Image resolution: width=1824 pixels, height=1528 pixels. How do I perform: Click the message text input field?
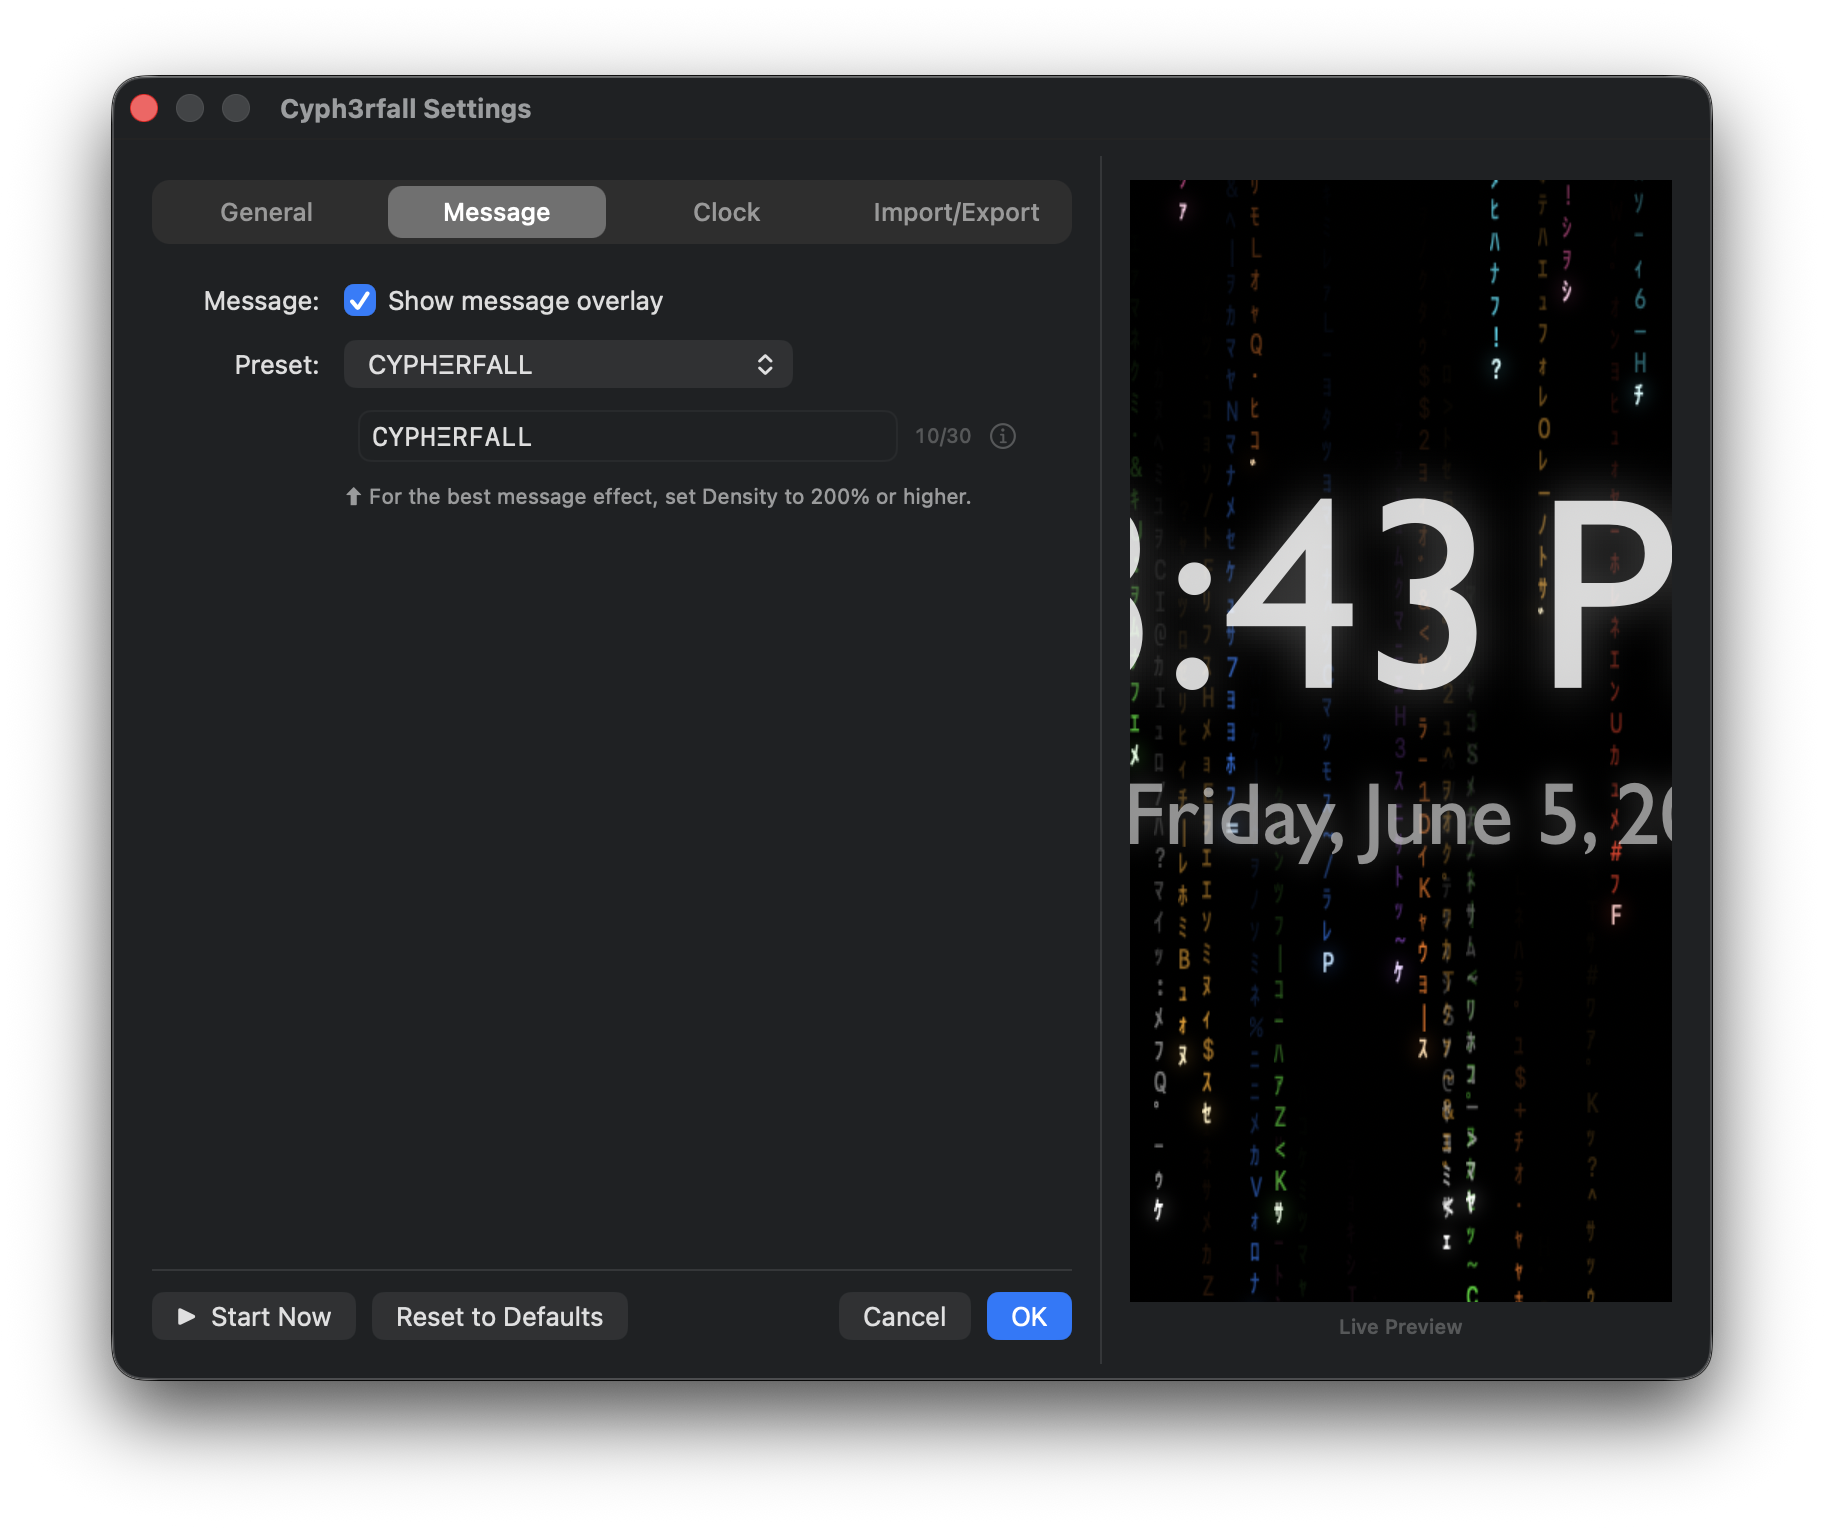(627, 436)
